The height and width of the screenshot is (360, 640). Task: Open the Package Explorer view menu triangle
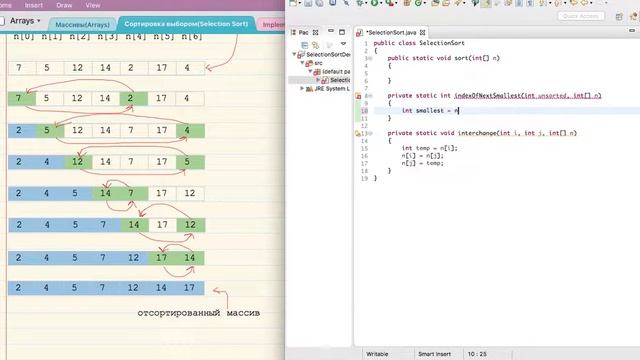click(344, 43)
